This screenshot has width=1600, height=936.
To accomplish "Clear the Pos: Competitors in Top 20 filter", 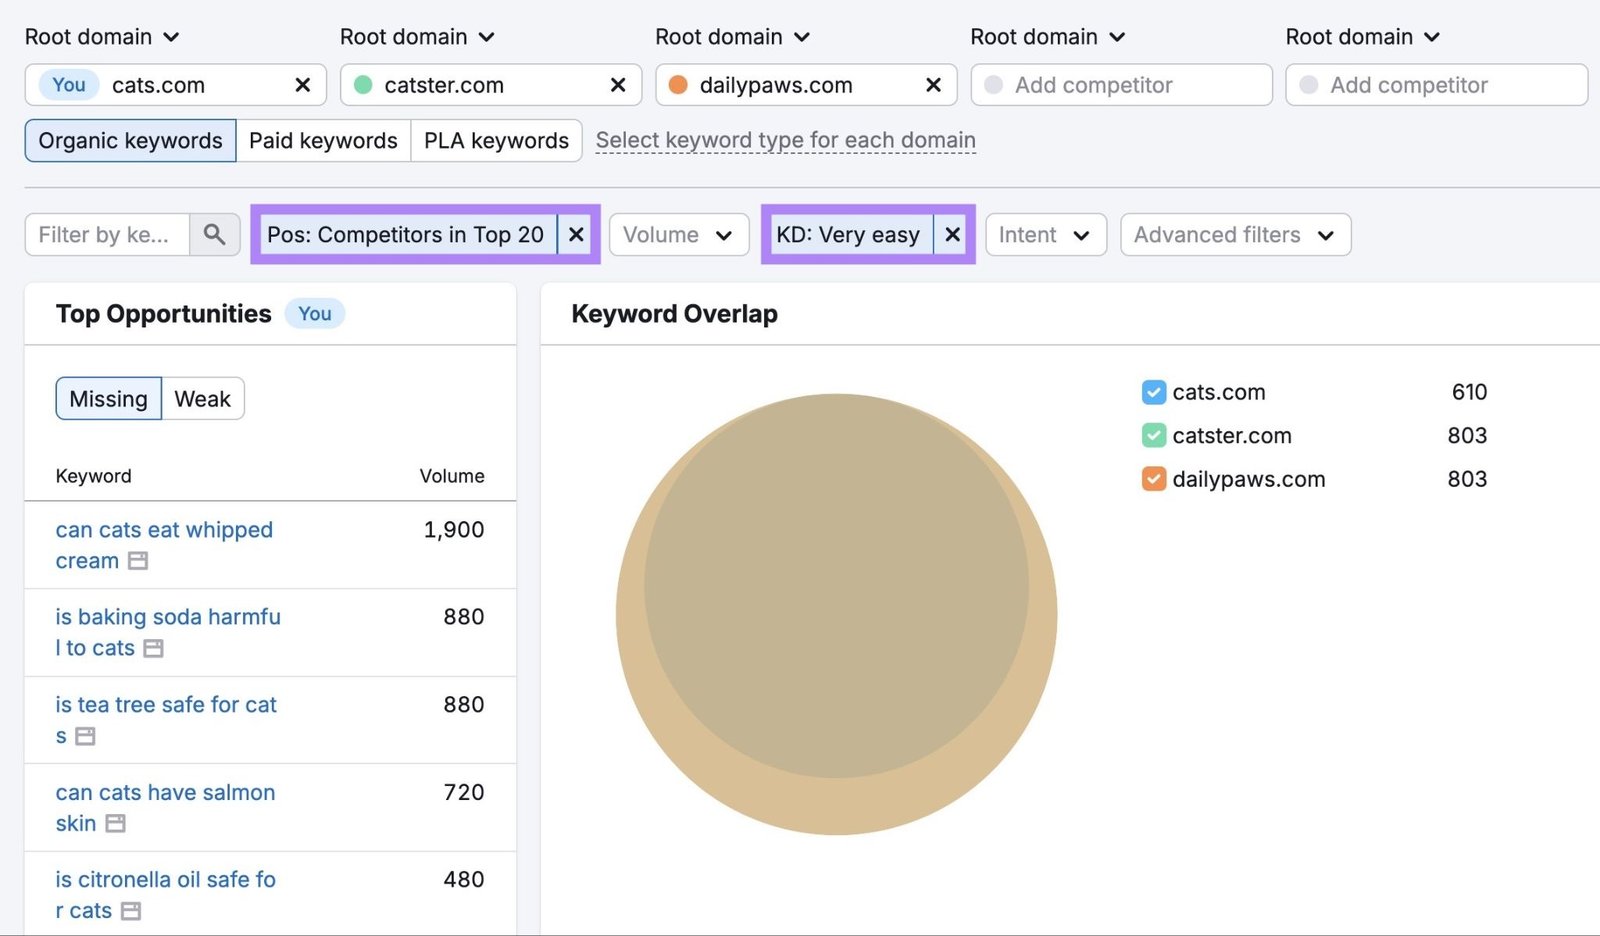I will (x=576, y=234).
